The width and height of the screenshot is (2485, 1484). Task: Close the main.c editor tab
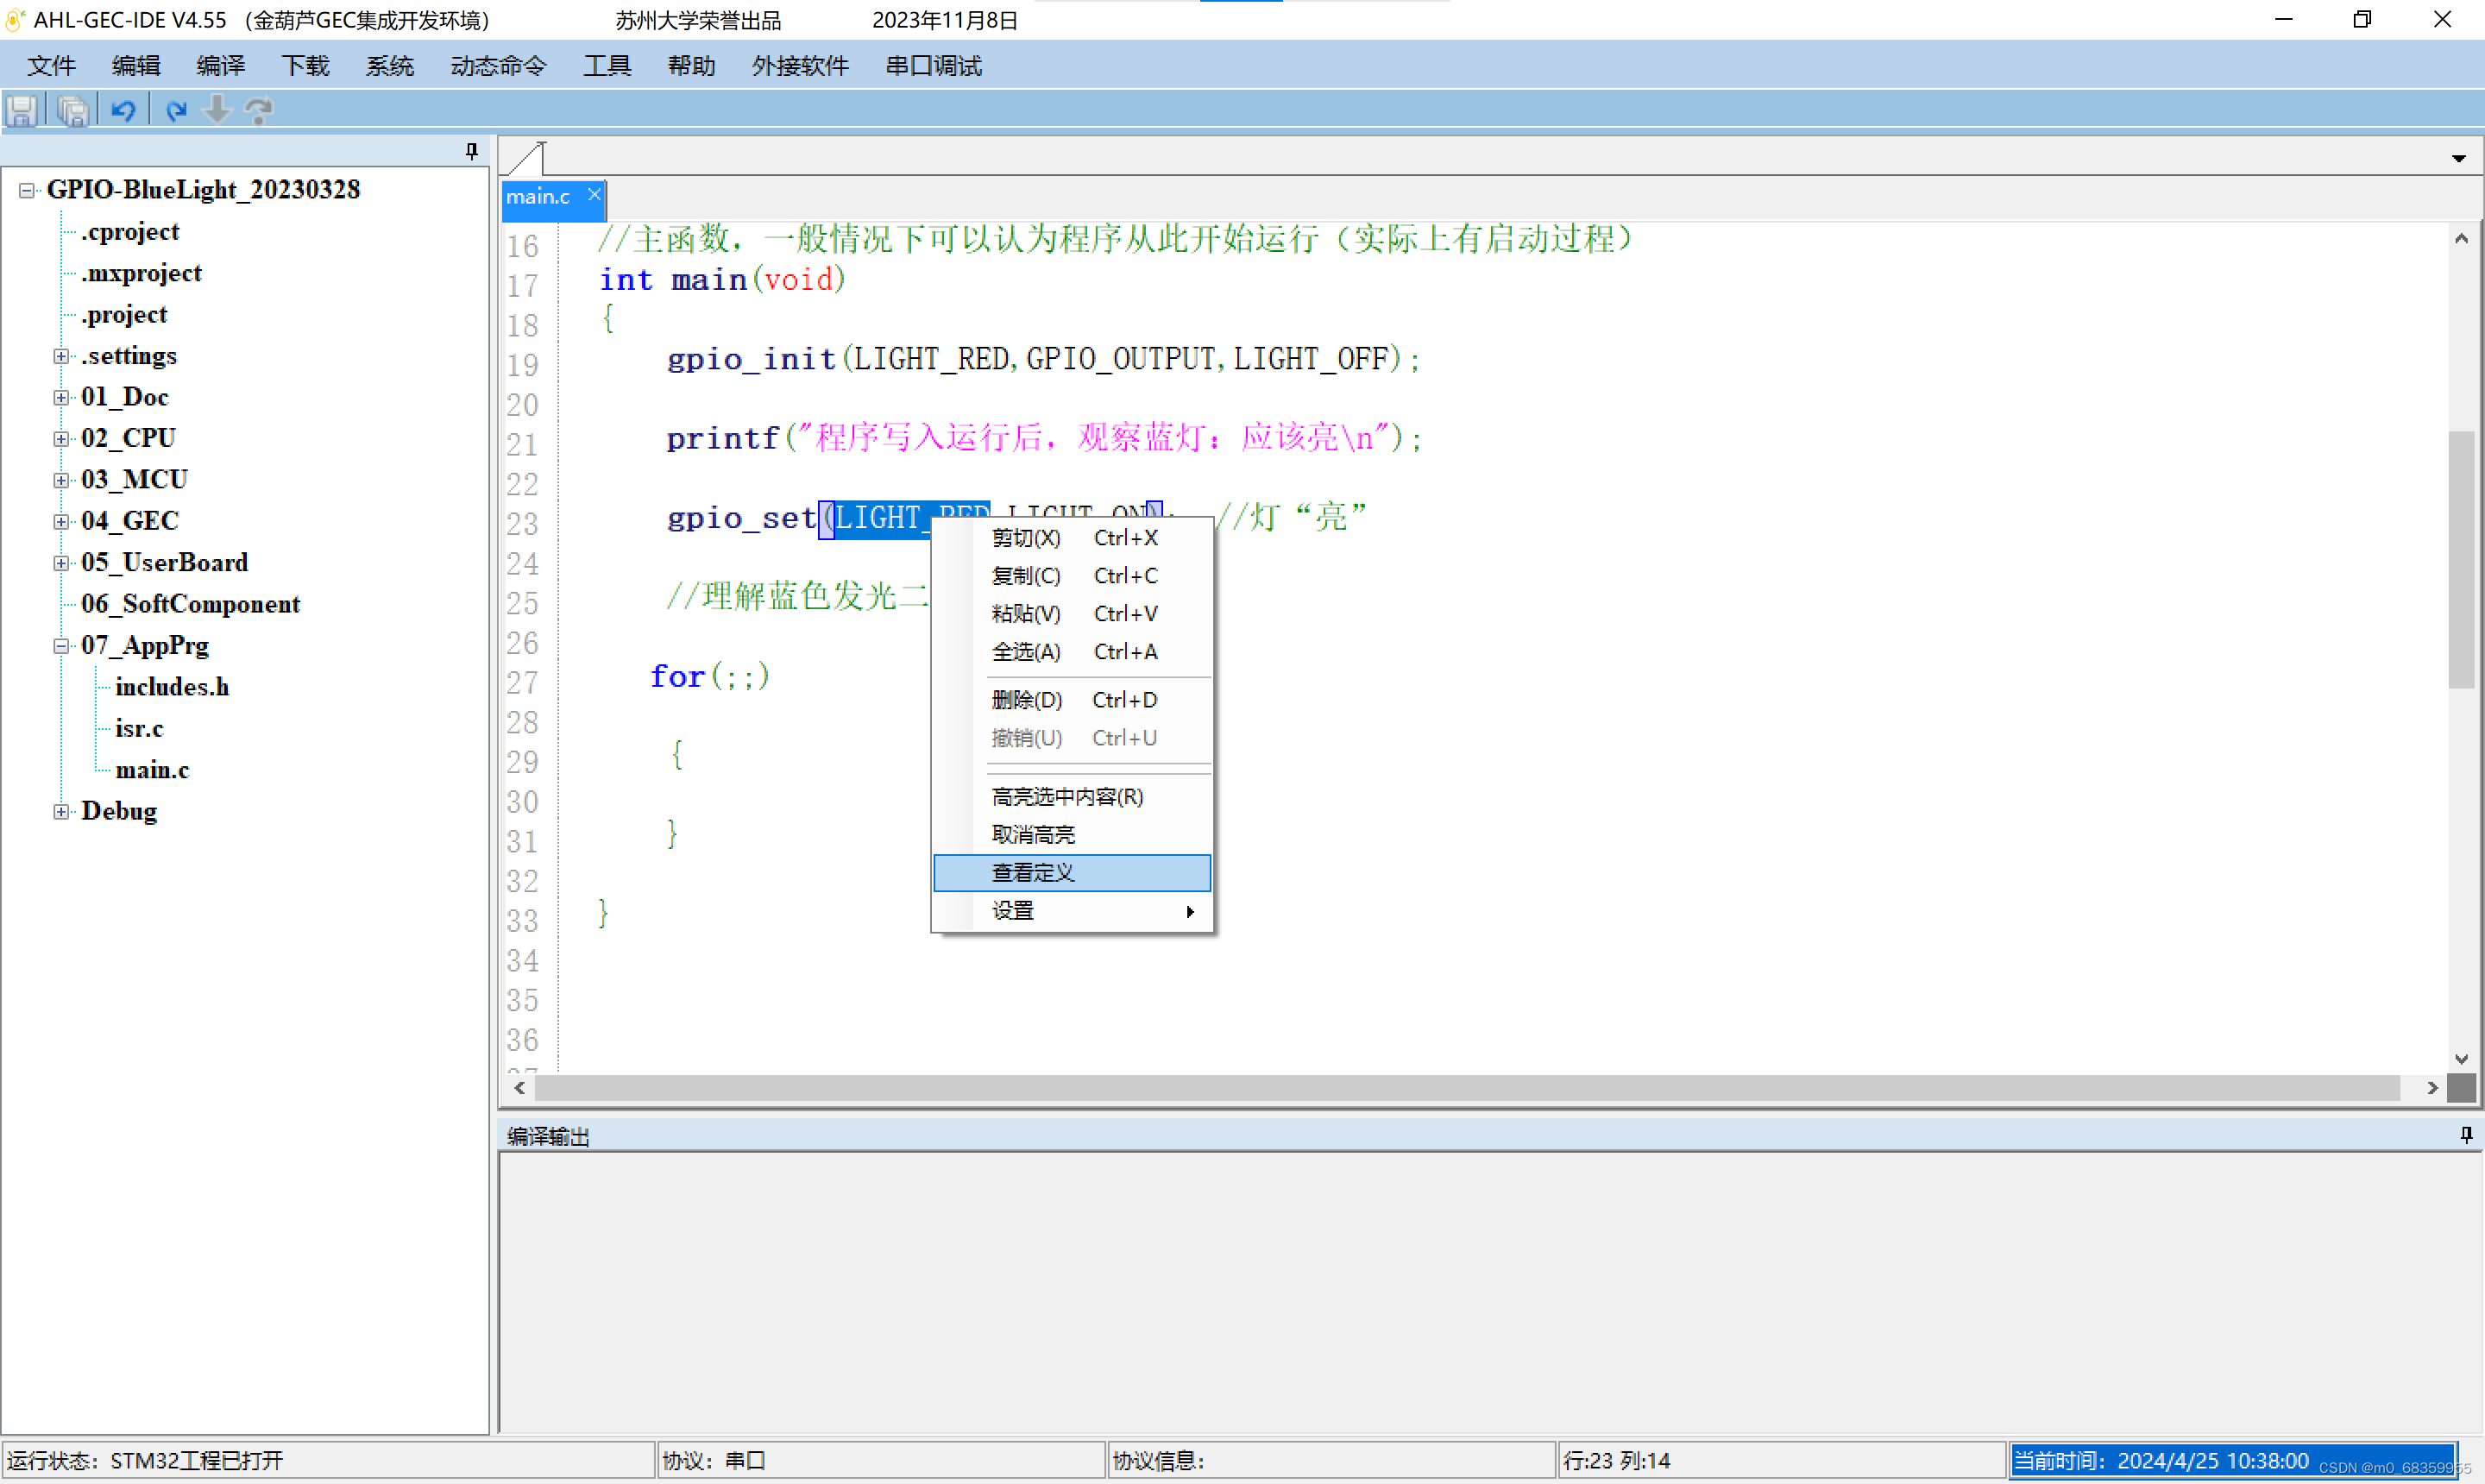[x=594, y=195]
